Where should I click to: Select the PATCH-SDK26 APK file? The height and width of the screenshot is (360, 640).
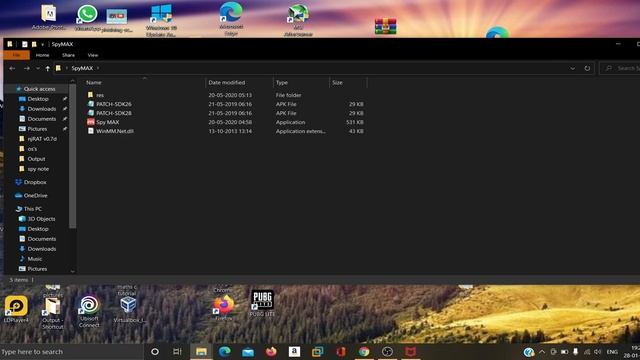(114, 104)
